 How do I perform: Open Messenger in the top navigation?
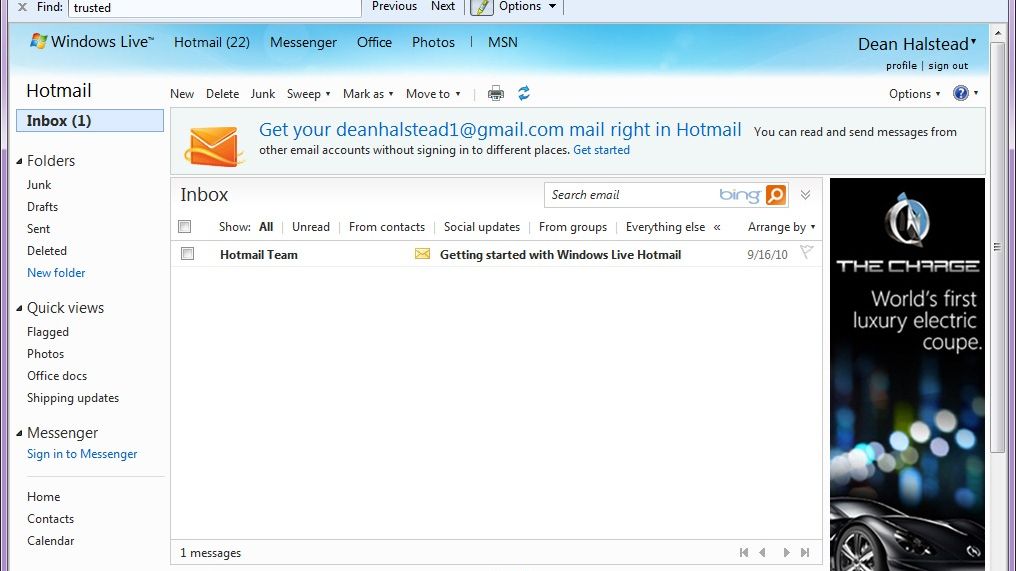pos(303,42)
